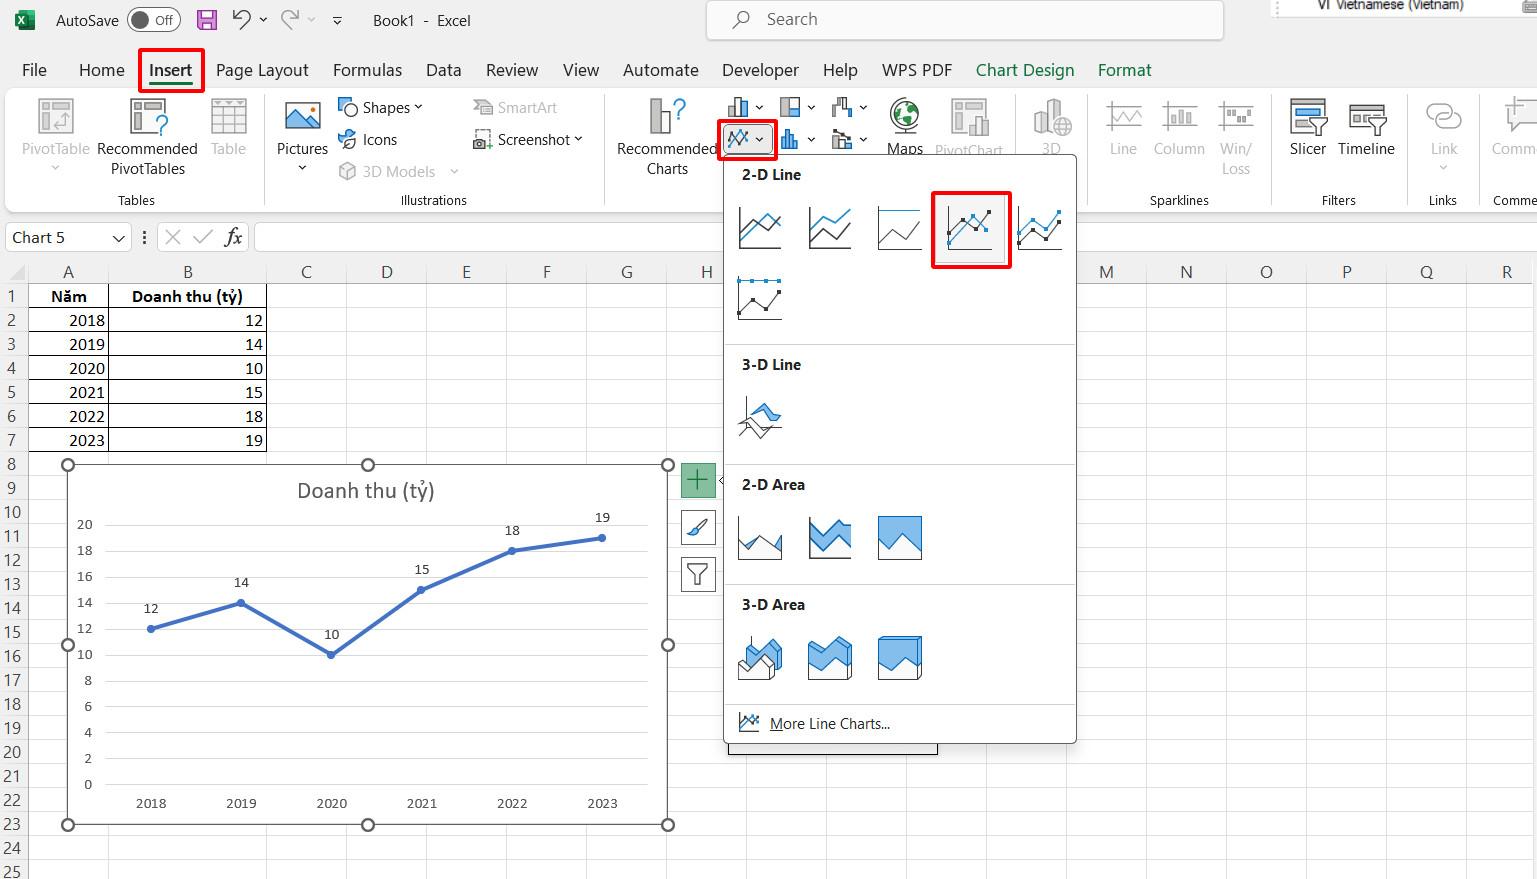Open the Insert Line chart dropdown
The width and height of the screenshot is (1537, 879).
coord(747,139)
